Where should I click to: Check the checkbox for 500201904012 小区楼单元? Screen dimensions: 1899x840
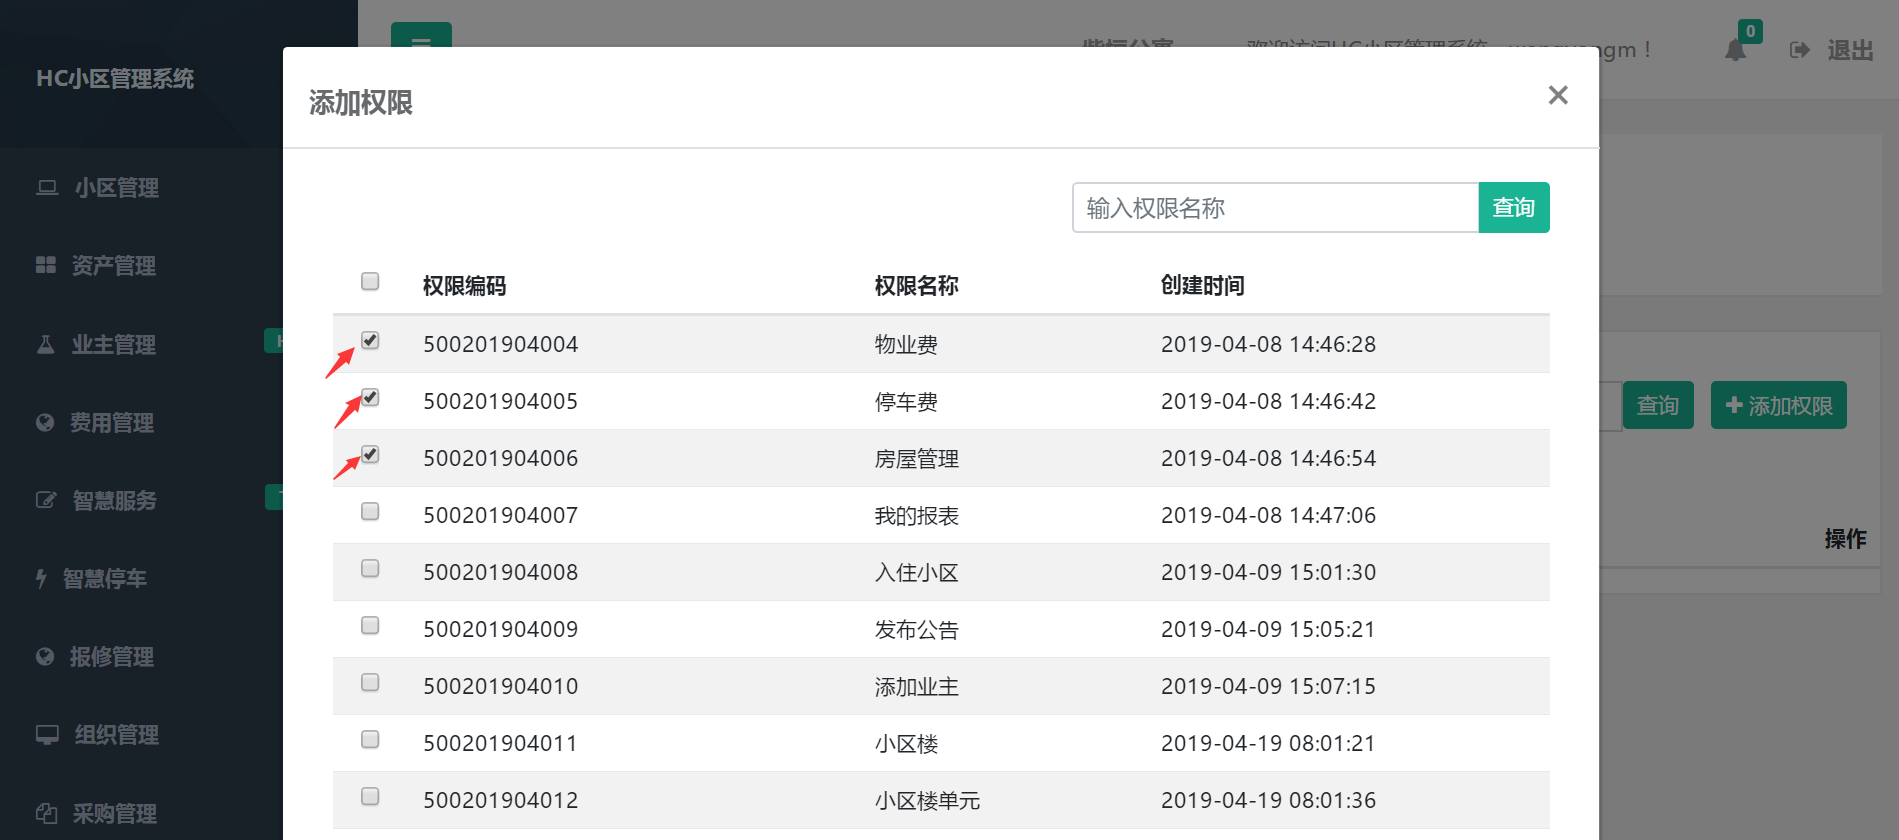pos(370,796)
